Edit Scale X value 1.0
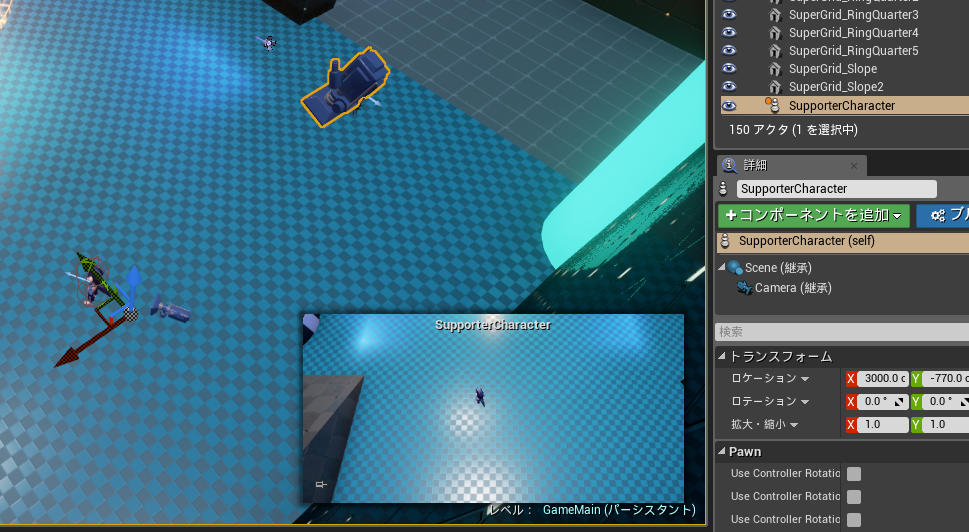This screenshot has width=969, height=532. (883, 424)
